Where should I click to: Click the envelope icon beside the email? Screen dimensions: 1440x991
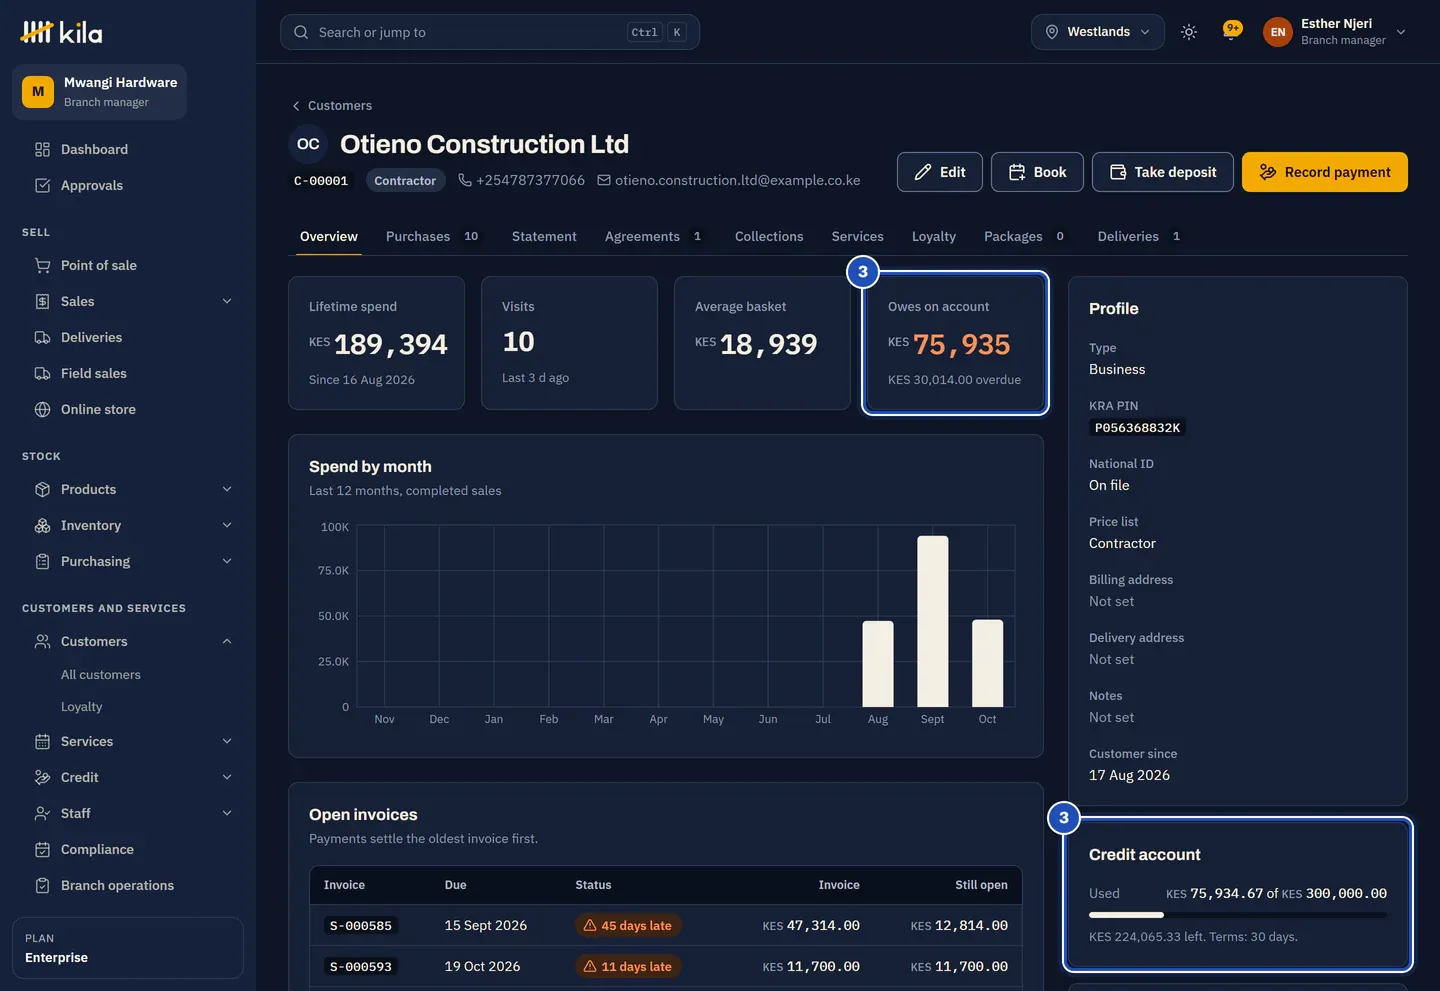click(604, 180)
